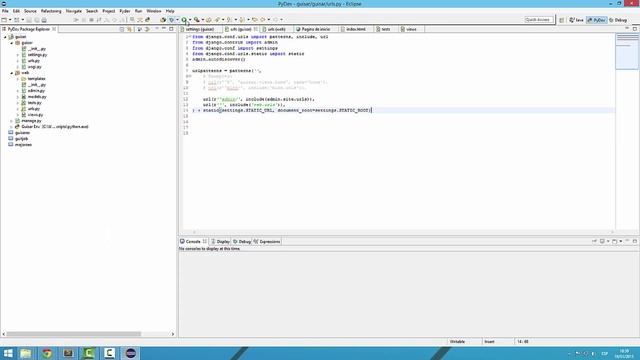Screen dimensions: 640x360
Task: Click the Run external tools icon
Action: pos(197,20)
